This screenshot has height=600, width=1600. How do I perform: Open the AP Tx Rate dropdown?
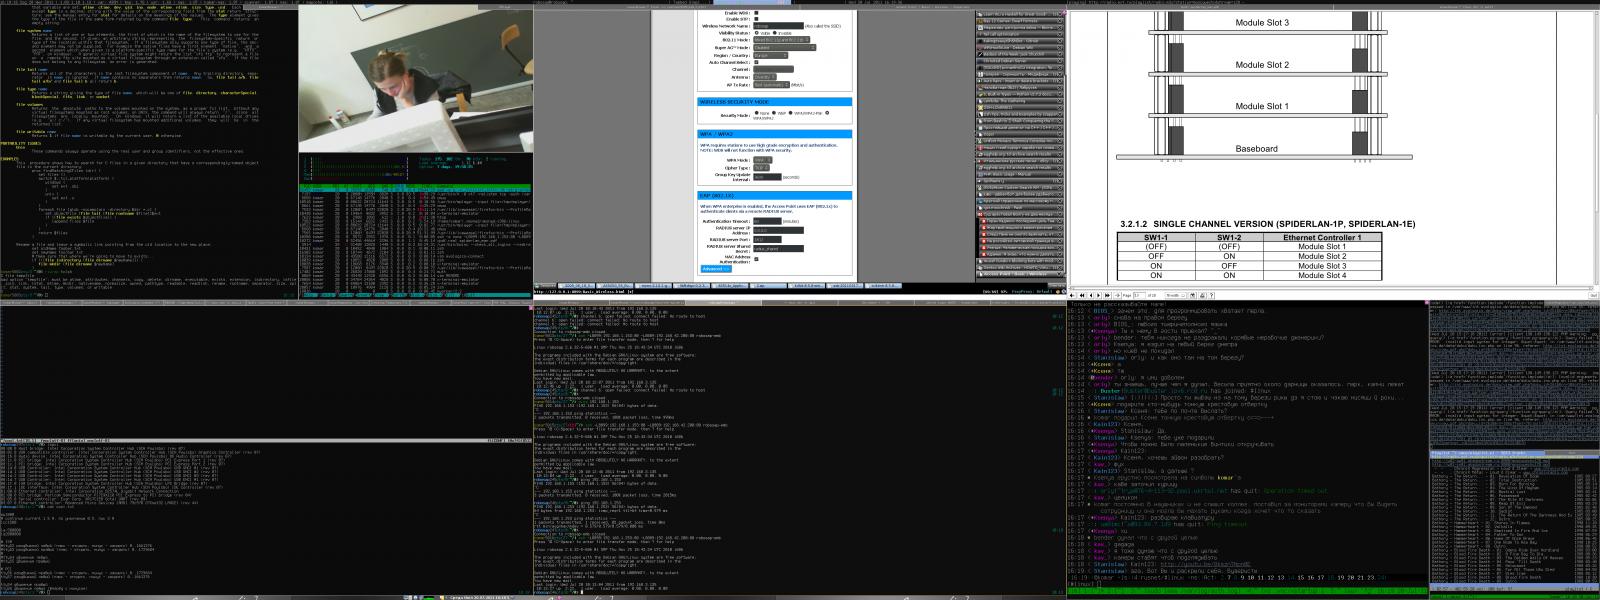click(770, 85)
